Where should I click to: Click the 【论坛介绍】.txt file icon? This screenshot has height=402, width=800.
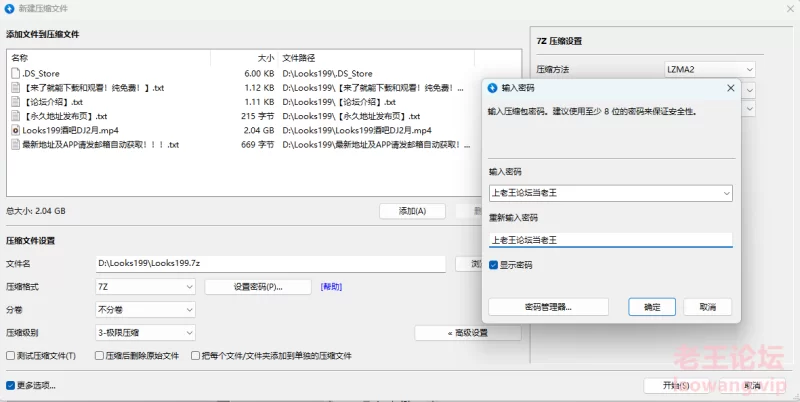[x=15, y=102]
